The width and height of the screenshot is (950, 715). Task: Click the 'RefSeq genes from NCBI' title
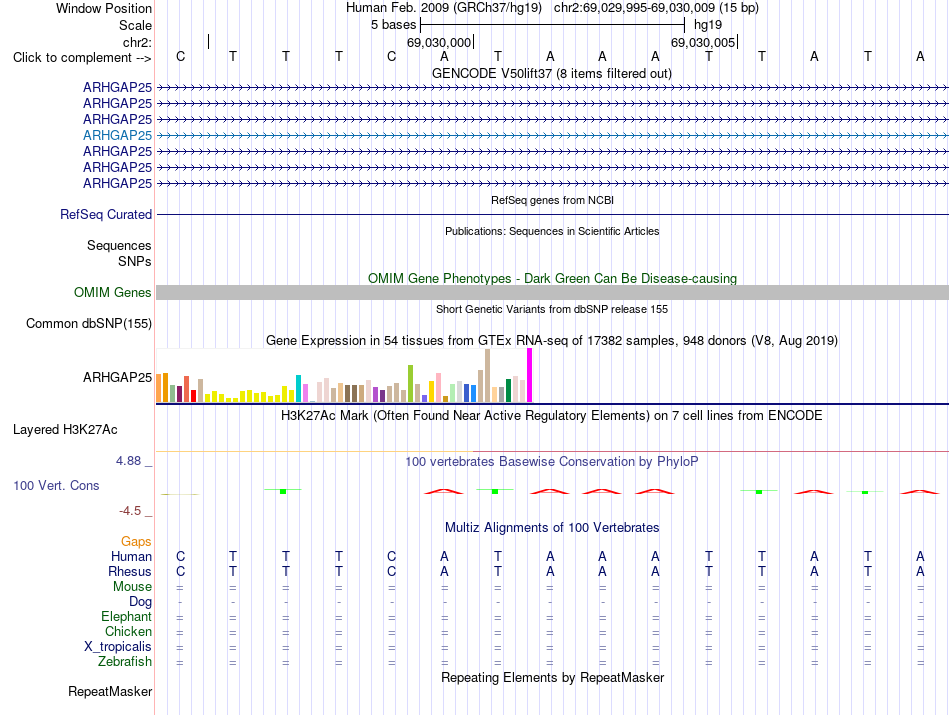pyautogui.click(x=552, y=200)
